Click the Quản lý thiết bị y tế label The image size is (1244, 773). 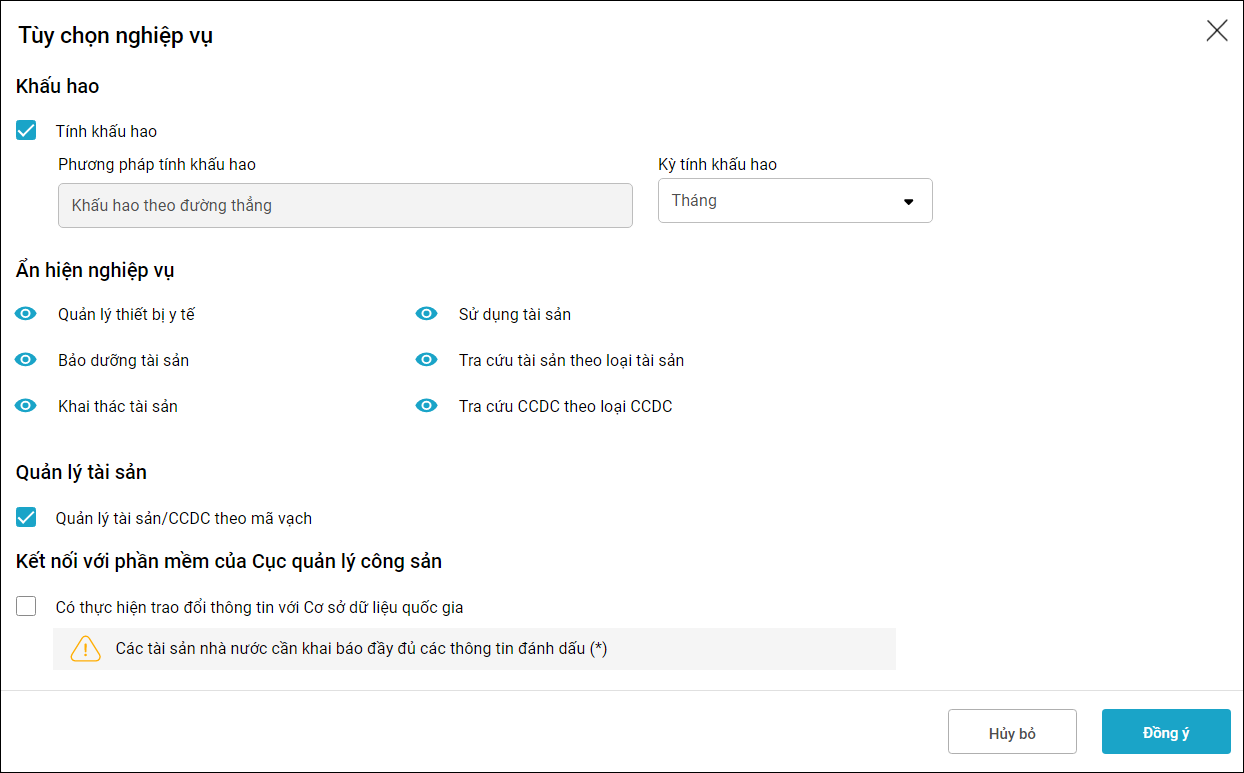126,314
